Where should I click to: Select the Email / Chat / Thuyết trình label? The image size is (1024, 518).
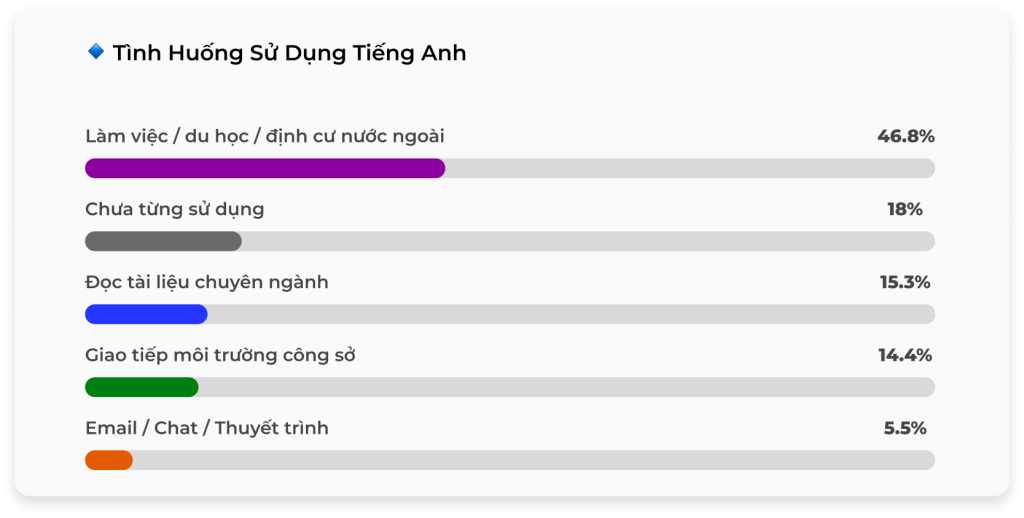point(207,428)
